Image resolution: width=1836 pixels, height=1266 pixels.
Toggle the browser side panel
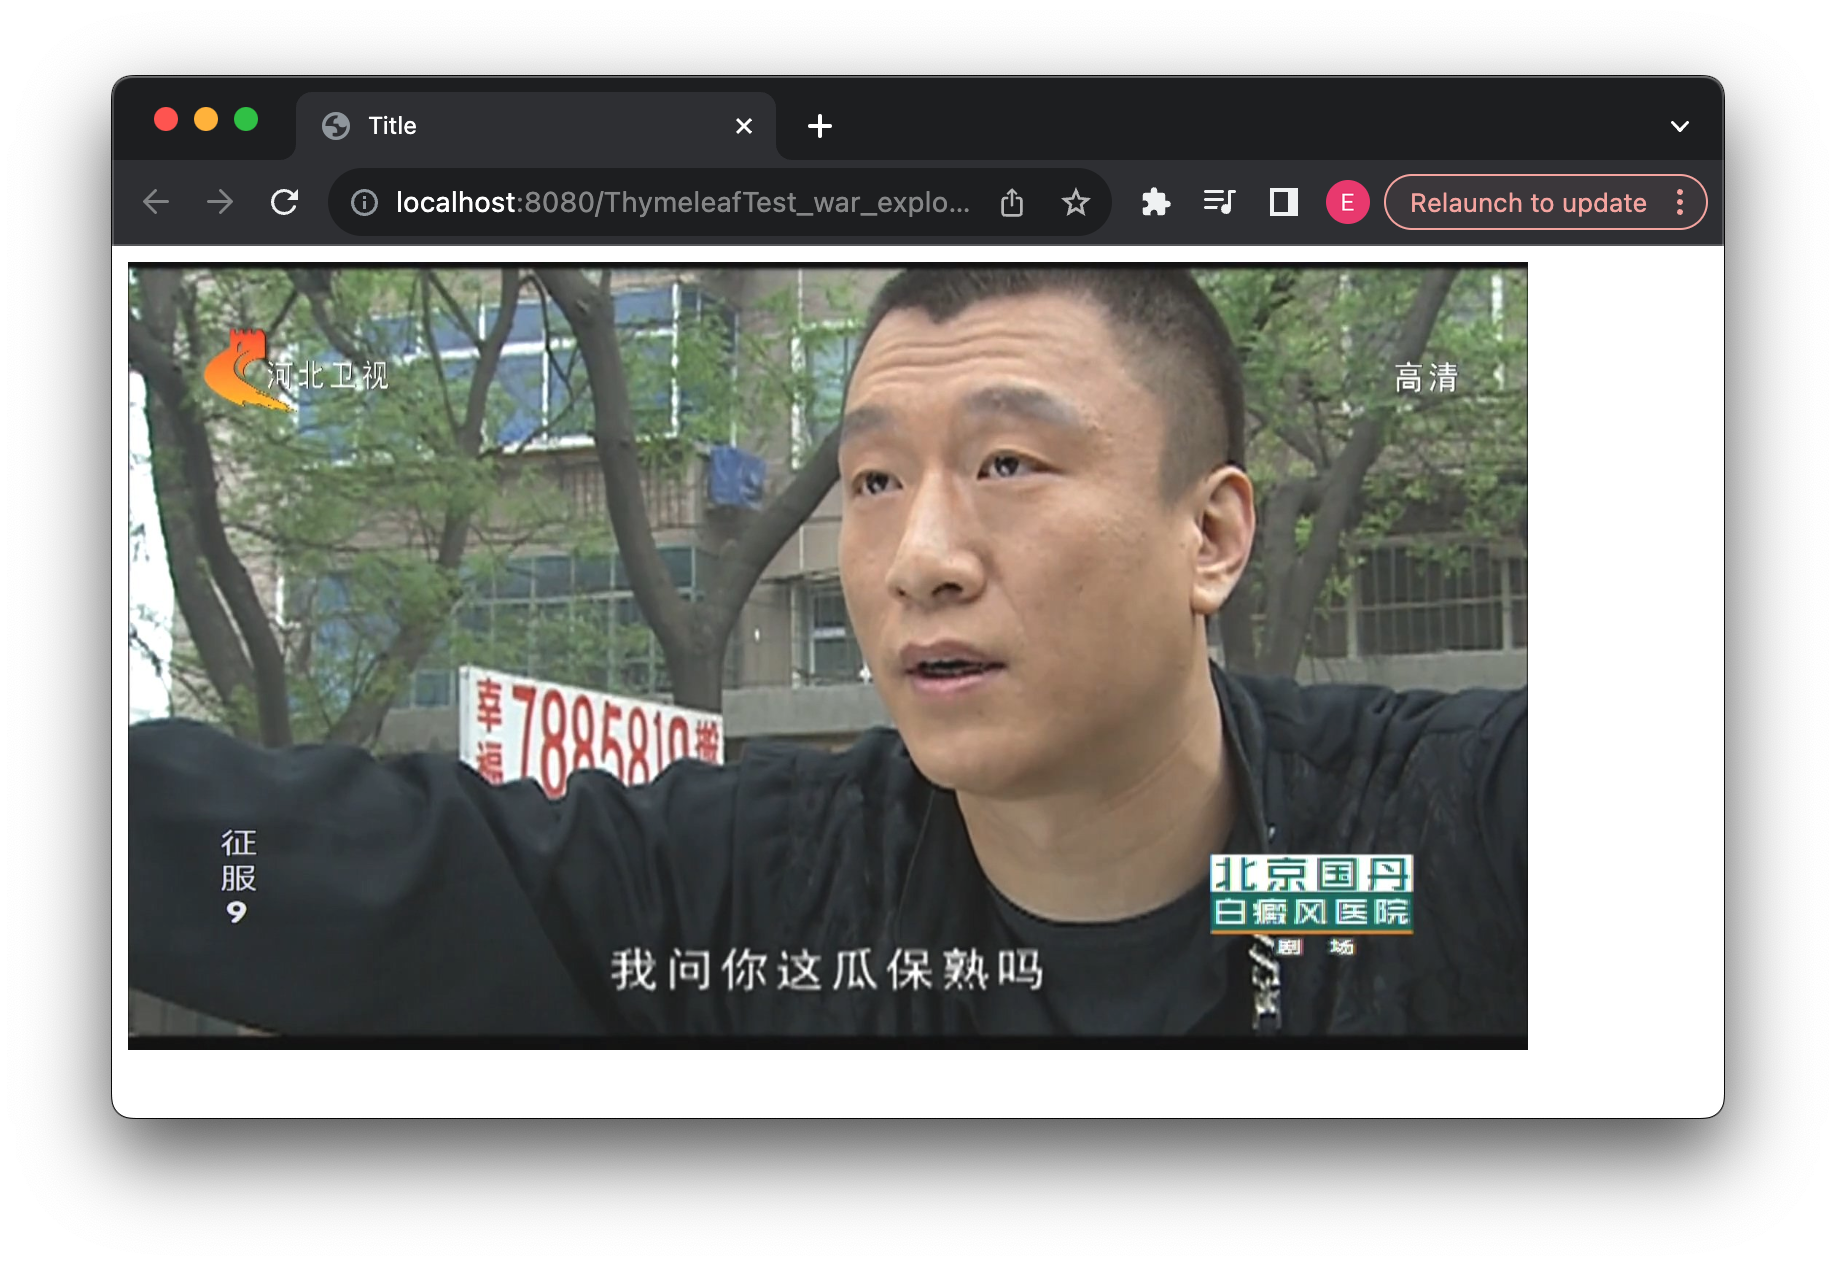[1284, 203]
